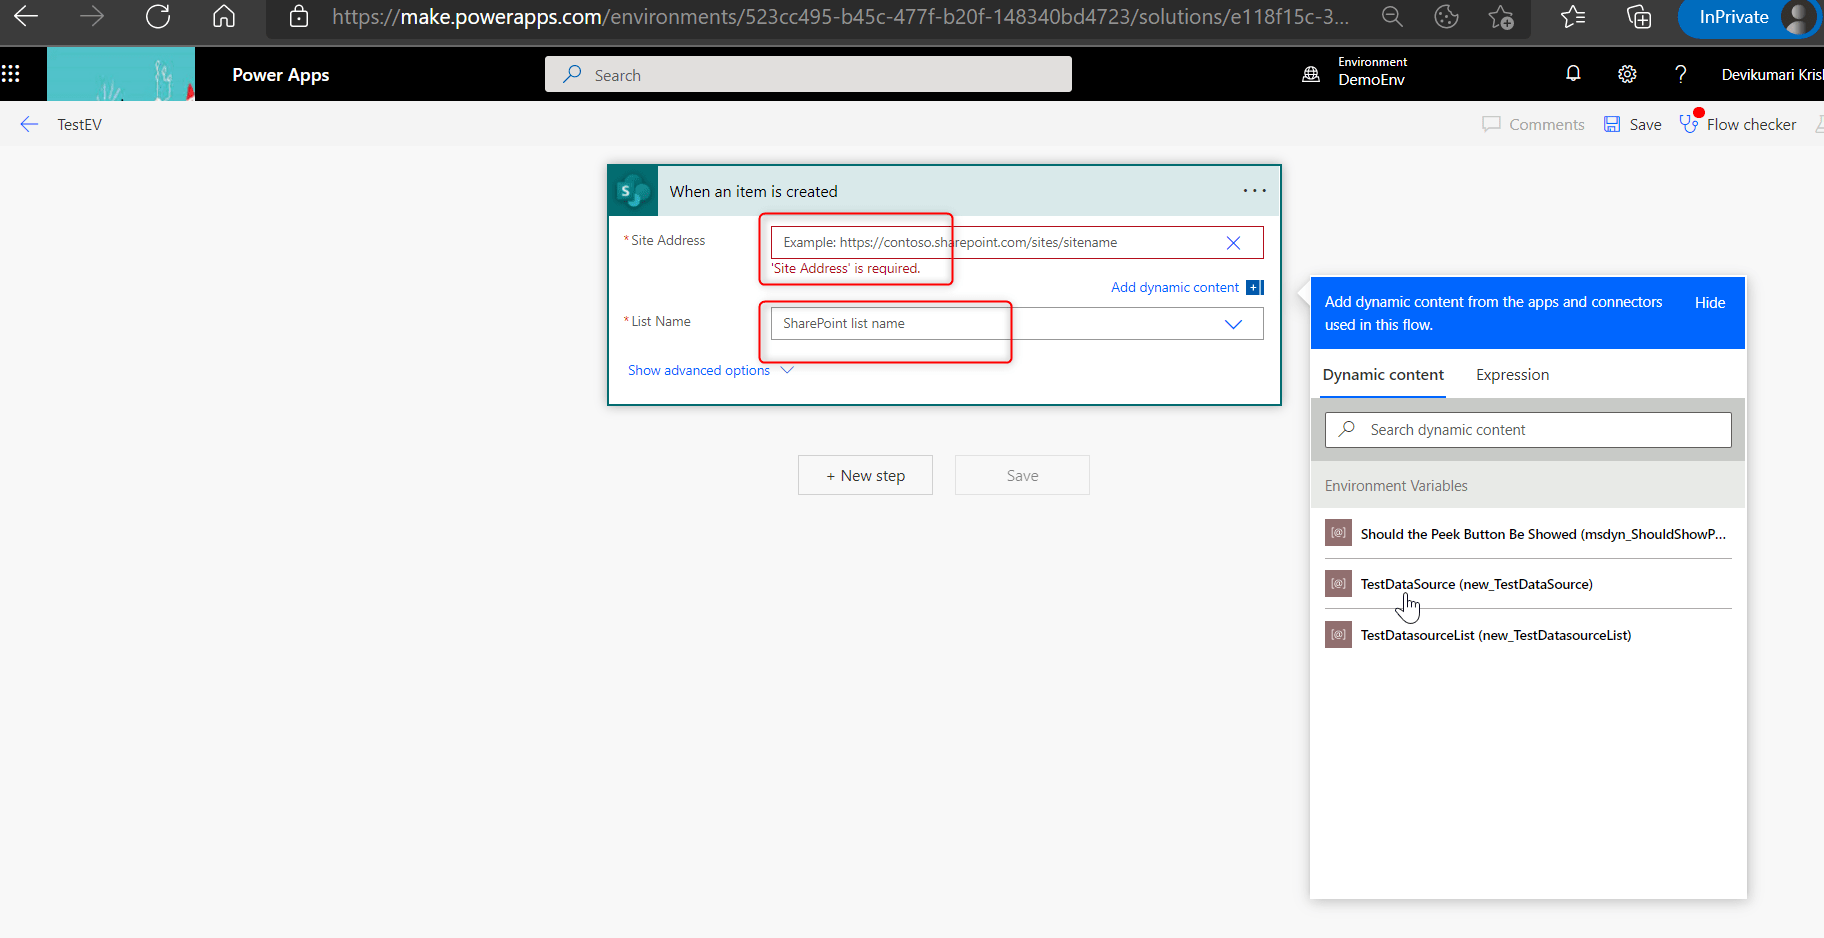Open the app launcher waffle icon

(x=11, y=73)
